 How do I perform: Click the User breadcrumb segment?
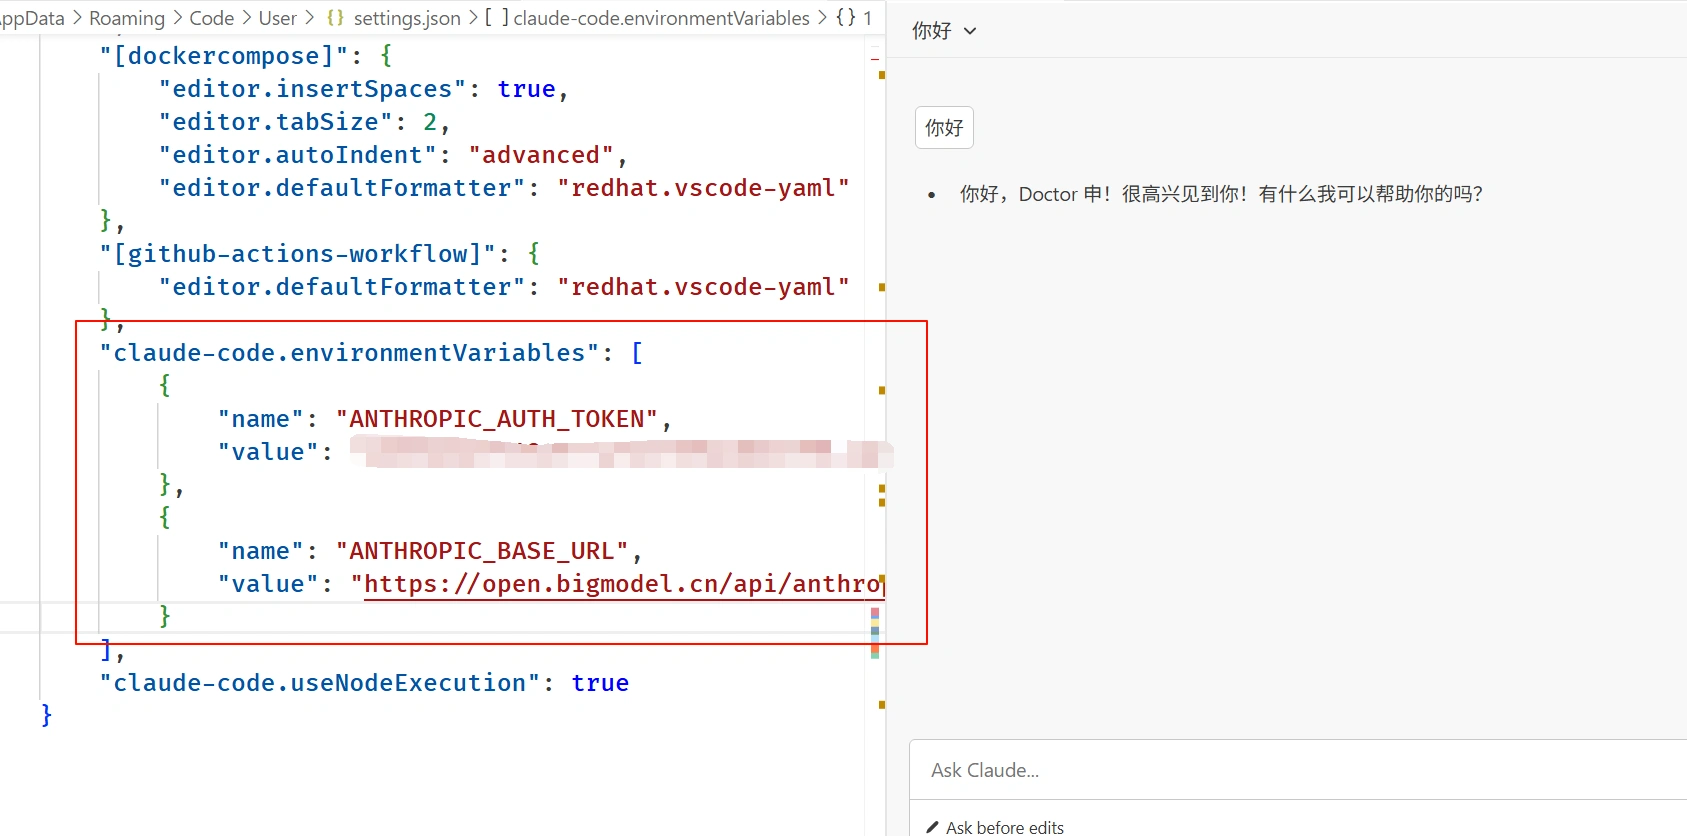277,18
